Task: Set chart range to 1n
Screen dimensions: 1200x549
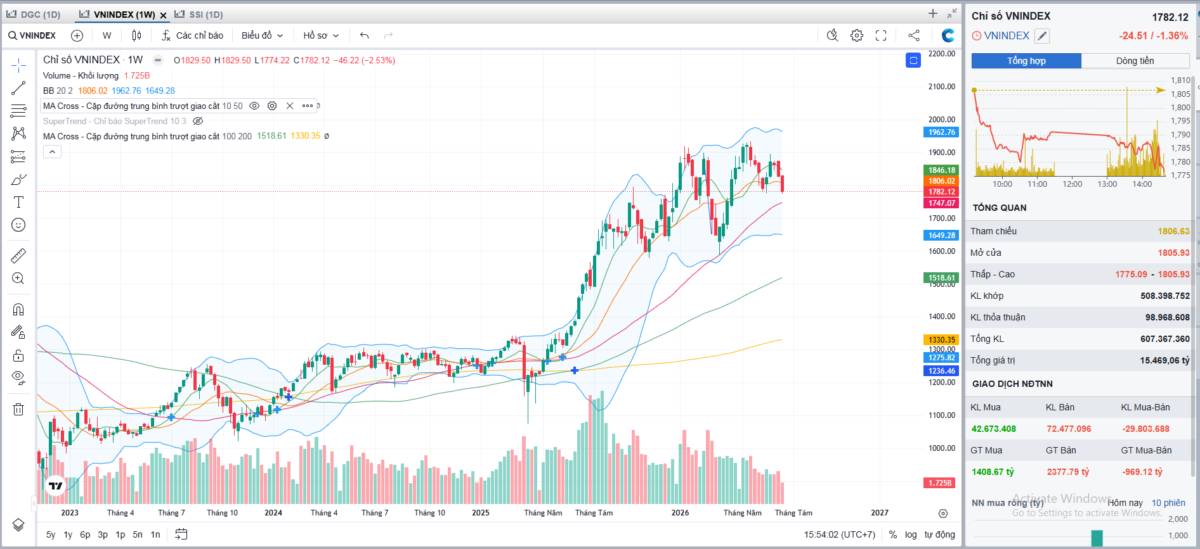Action: pyautogui.click(x=155, y=535)
